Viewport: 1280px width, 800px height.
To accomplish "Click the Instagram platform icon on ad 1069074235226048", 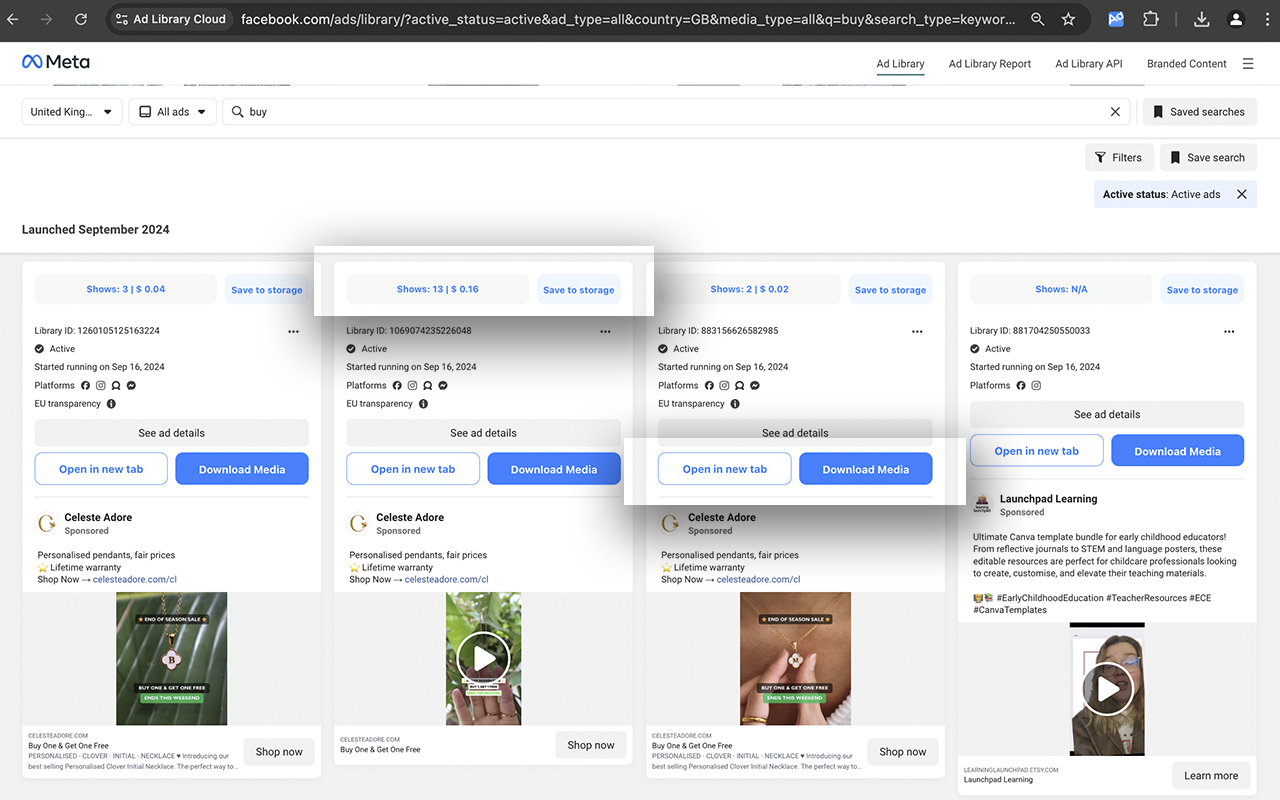I will point(413,385).
